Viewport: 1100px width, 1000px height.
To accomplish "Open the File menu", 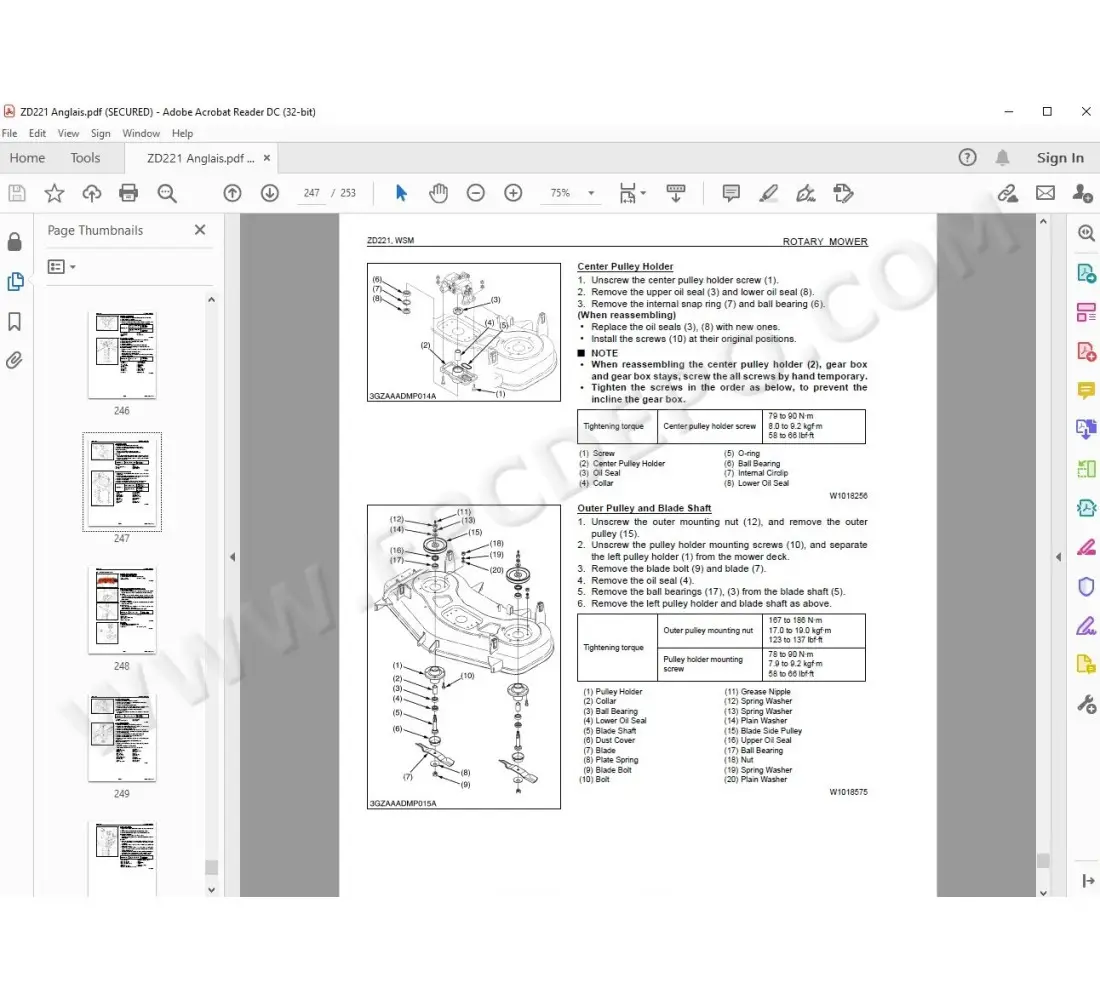I will pos(10,133).
